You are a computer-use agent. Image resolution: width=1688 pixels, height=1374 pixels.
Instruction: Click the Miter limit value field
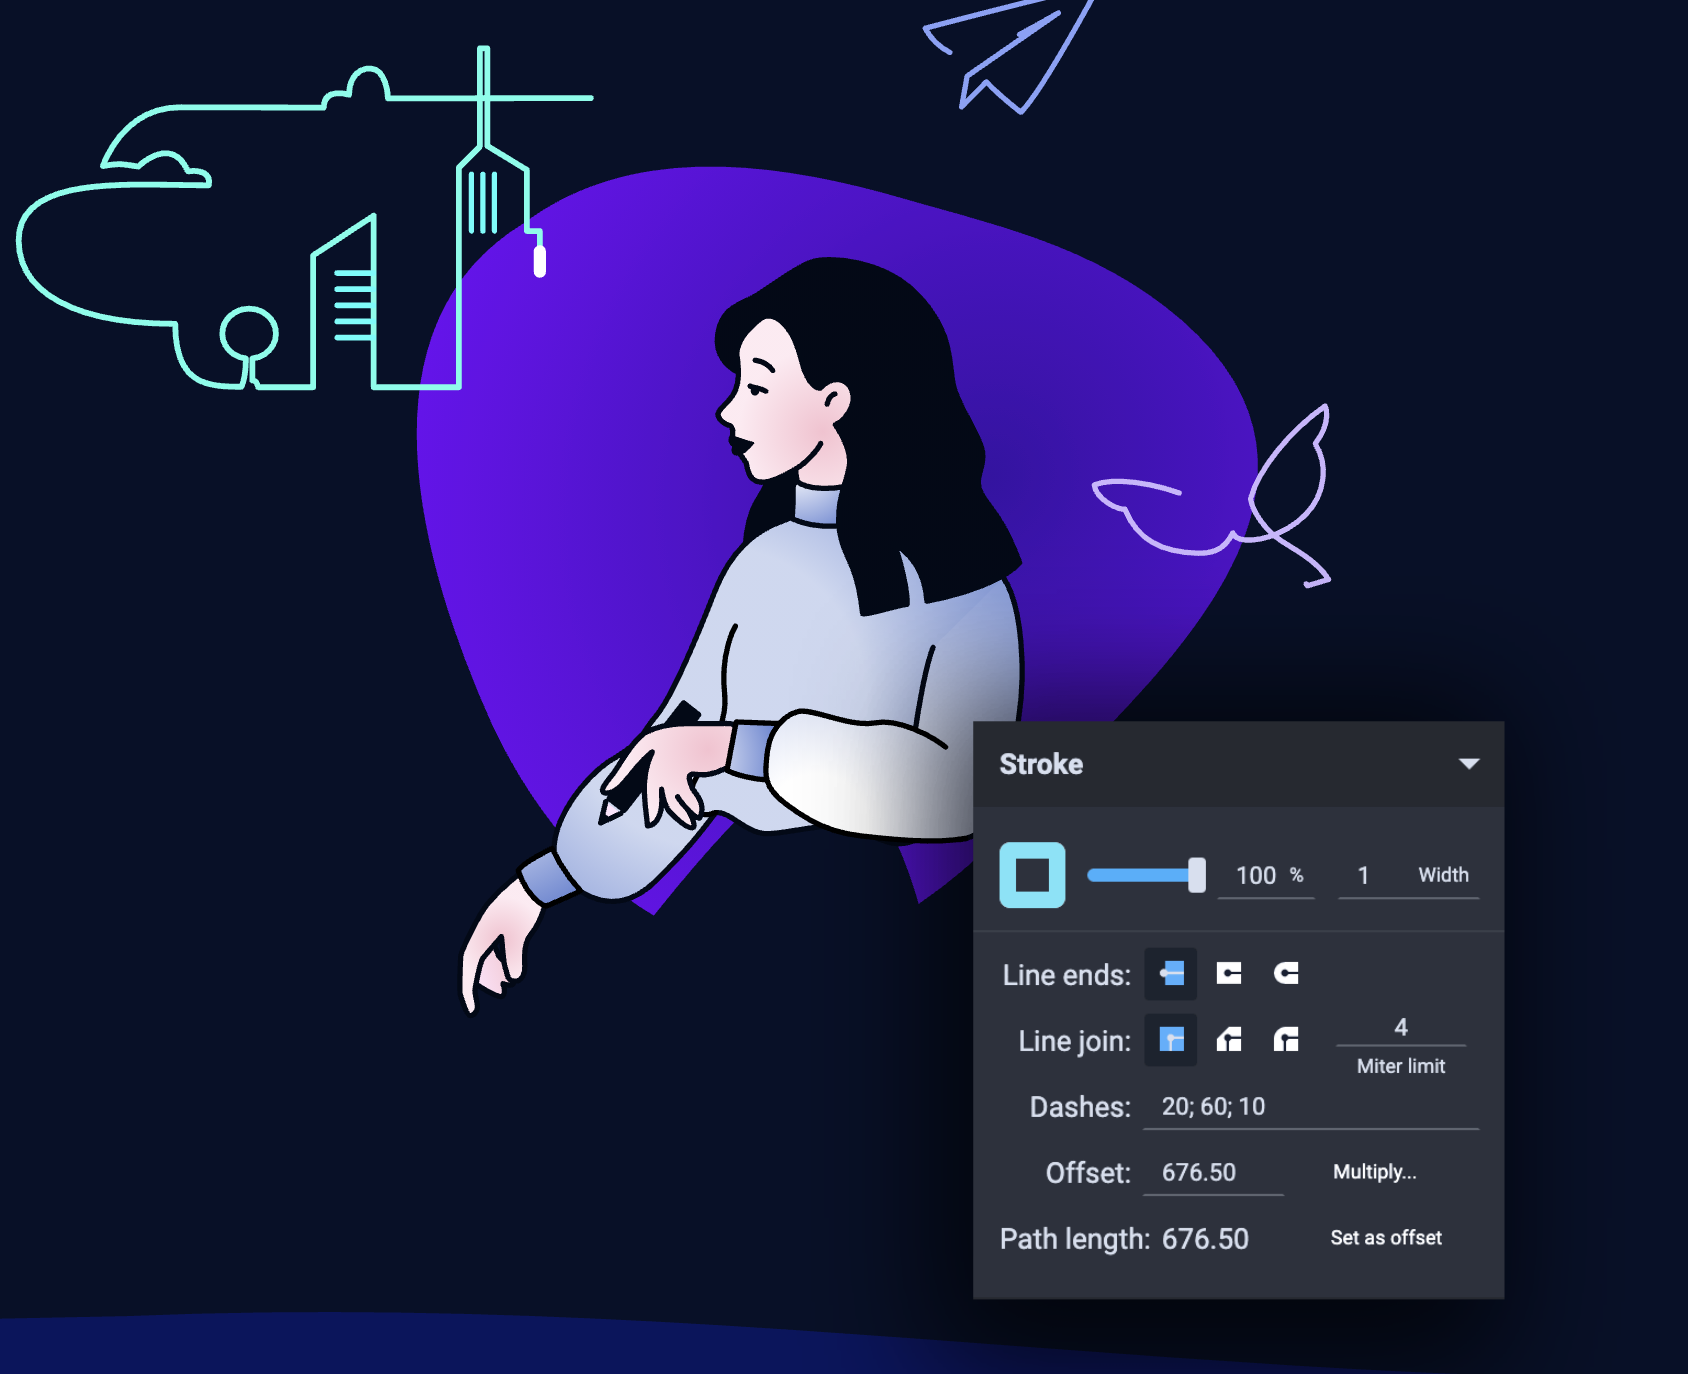[1400, 1028]
